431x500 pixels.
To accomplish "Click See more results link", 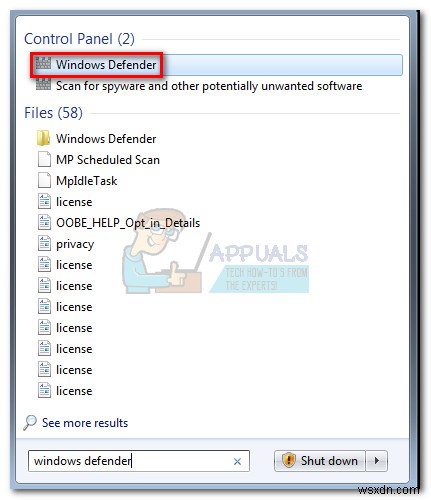I will (x=85, y=423).
